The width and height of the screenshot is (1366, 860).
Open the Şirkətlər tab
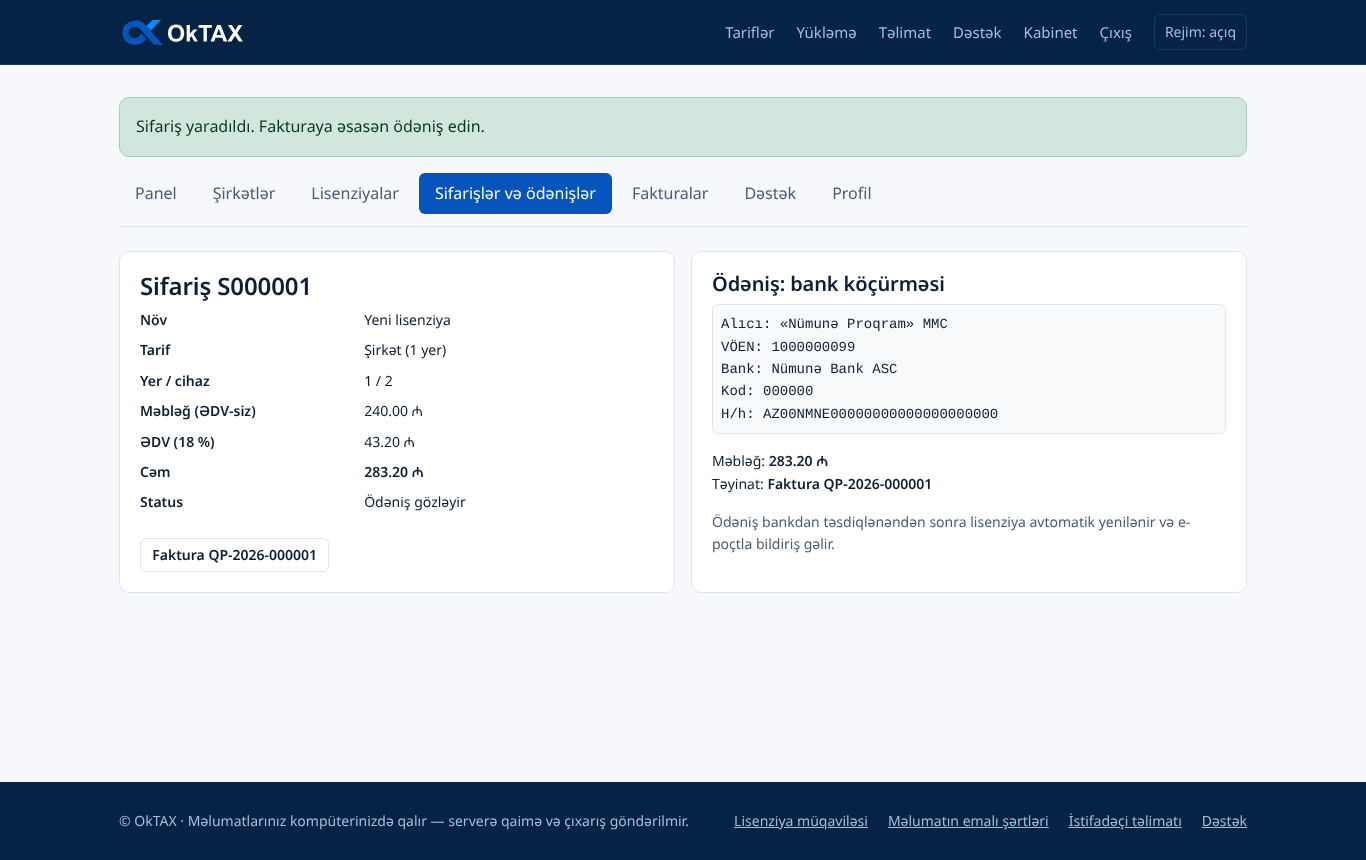[x=244, y=193]
